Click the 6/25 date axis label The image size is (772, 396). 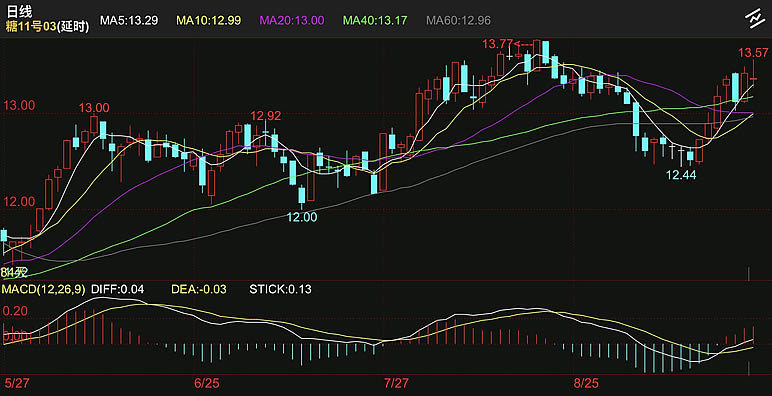tap(207, 383)
